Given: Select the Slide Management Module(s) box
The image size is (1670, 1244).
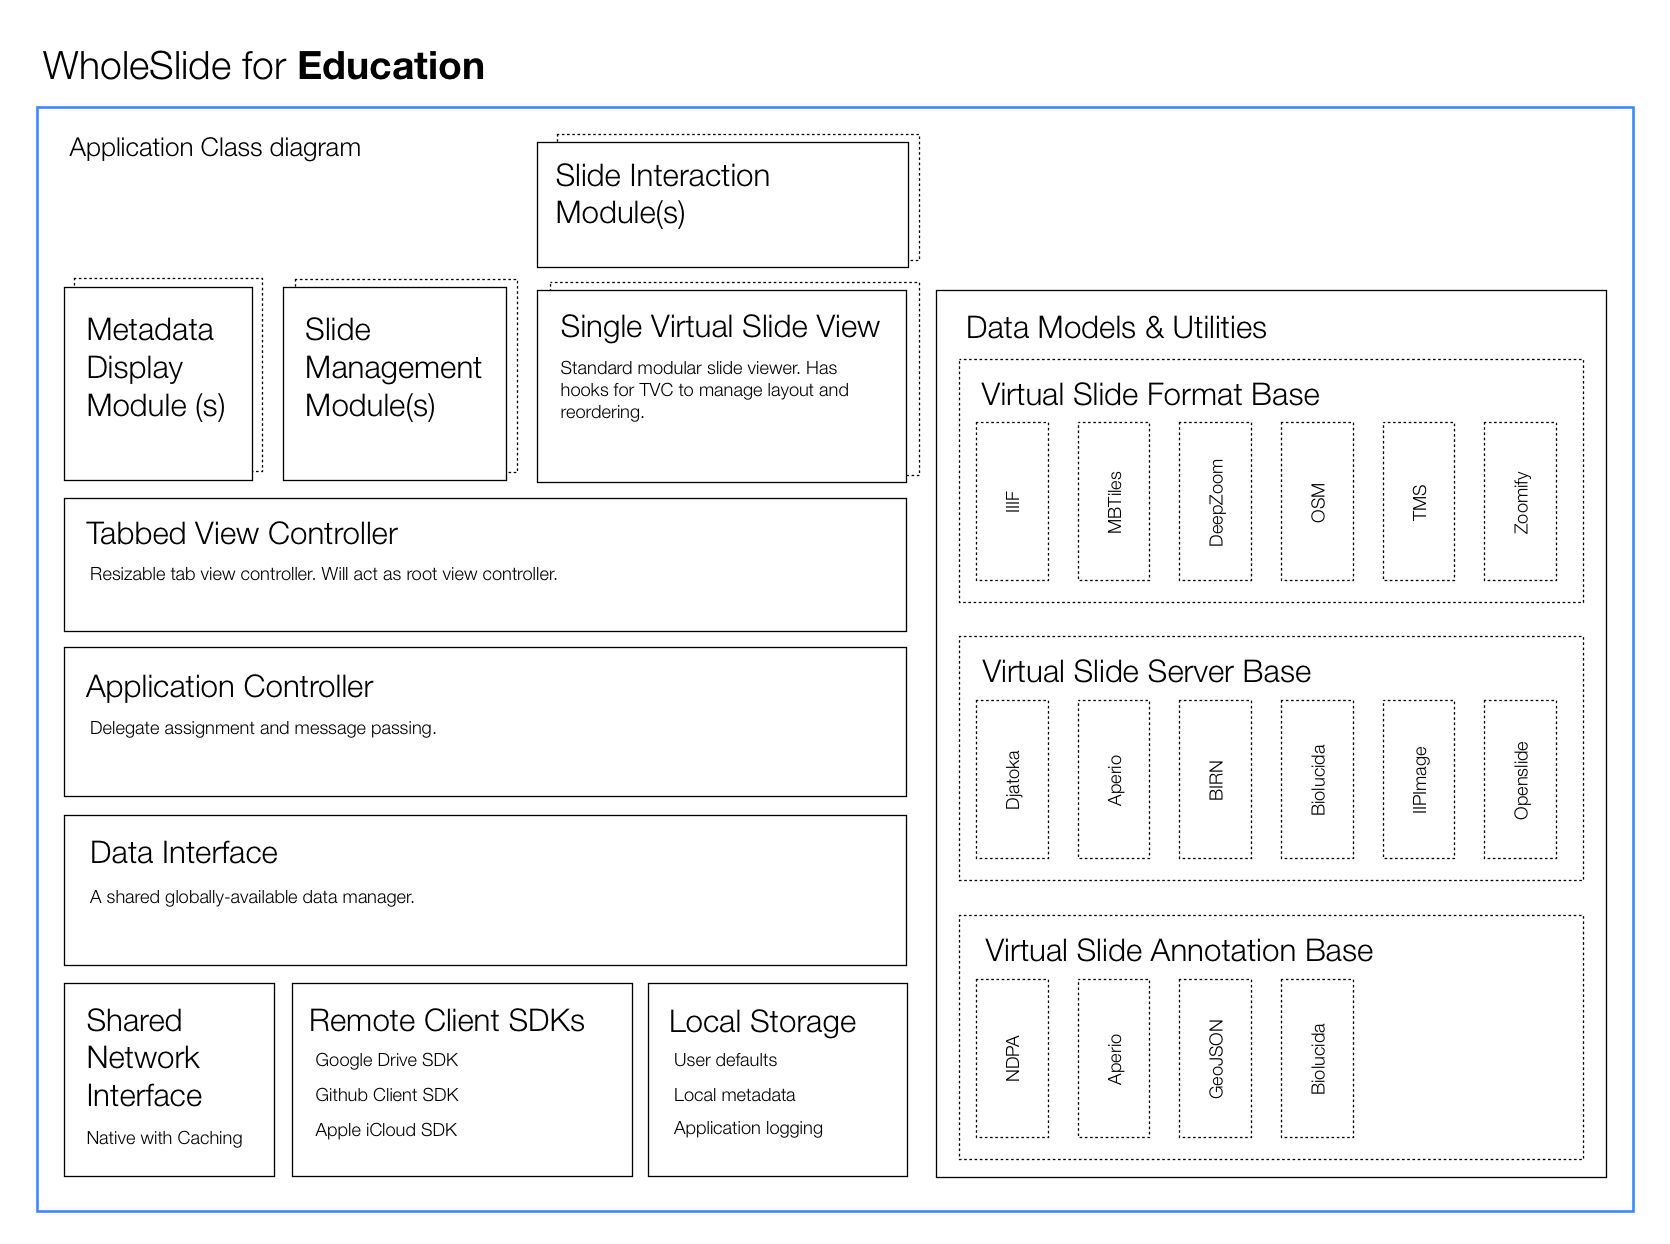Looking at the screenshot, I should click(x=394, y=383).
